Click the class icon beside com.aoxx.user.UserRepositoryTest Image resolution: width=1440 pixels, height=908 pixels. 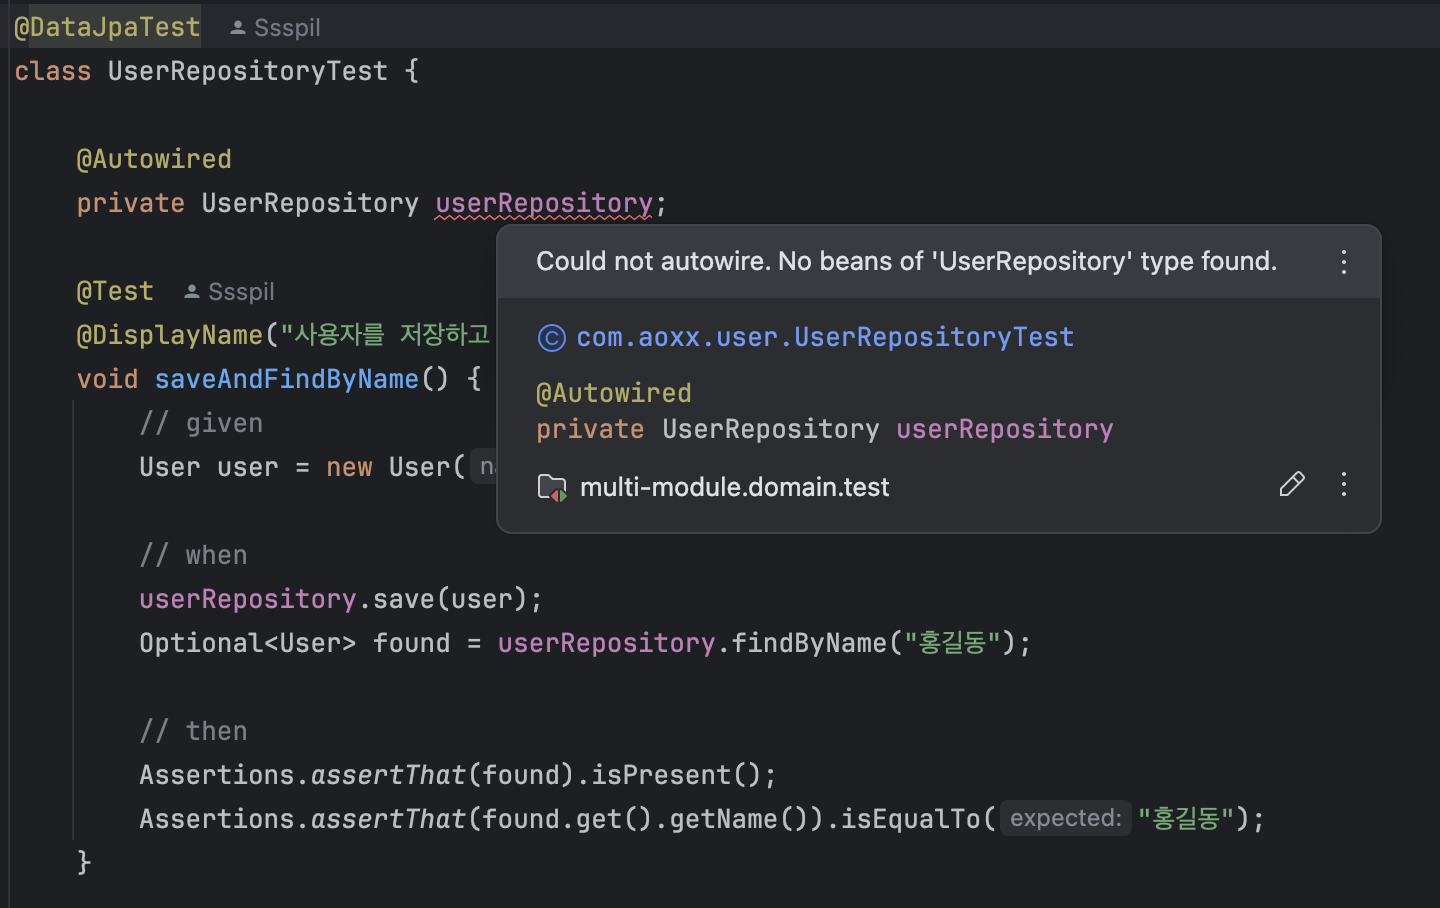tap(552, 337)
